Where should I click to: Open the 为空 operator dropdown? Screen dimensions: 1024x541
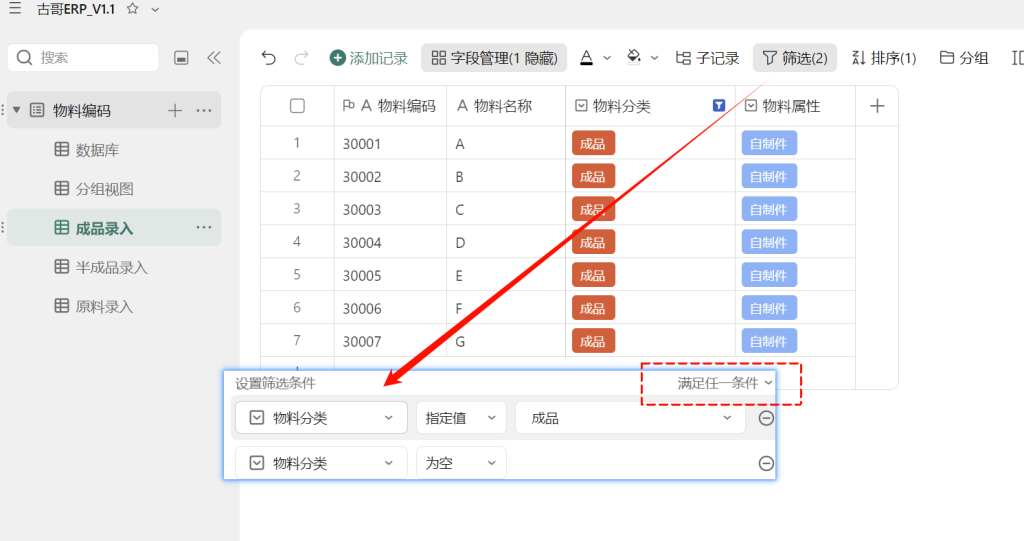coord(461,463)
